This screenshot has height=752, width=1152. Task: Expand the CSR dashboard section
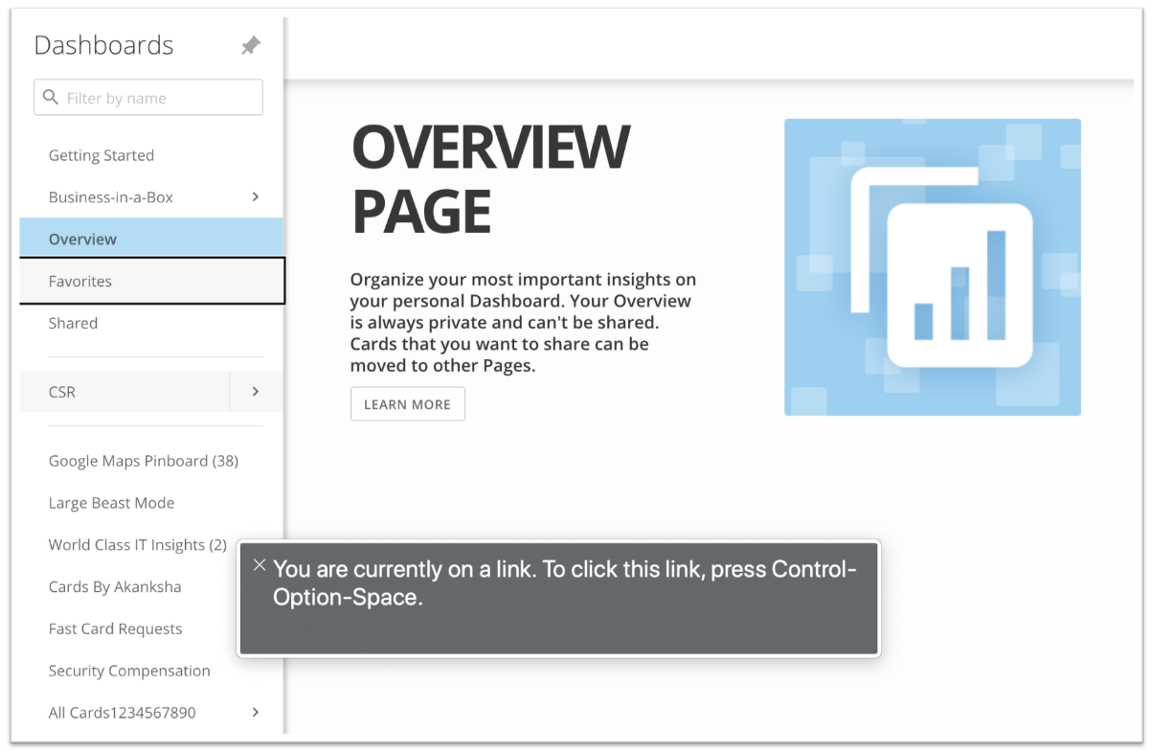tap(256, 391)
